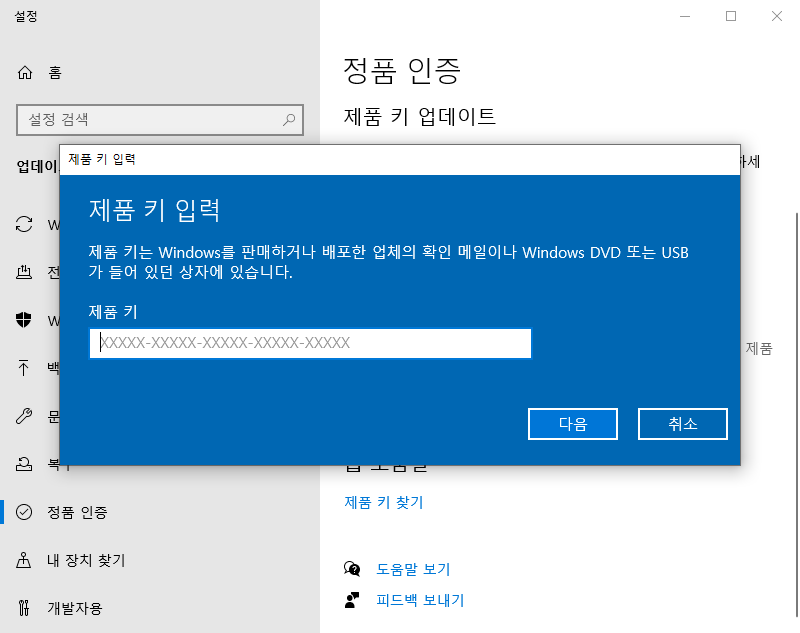Image resolution: width=800 pixels, height=633 pixels.
Task: Click the 홈 house icon
Action: tap(24, 73)
